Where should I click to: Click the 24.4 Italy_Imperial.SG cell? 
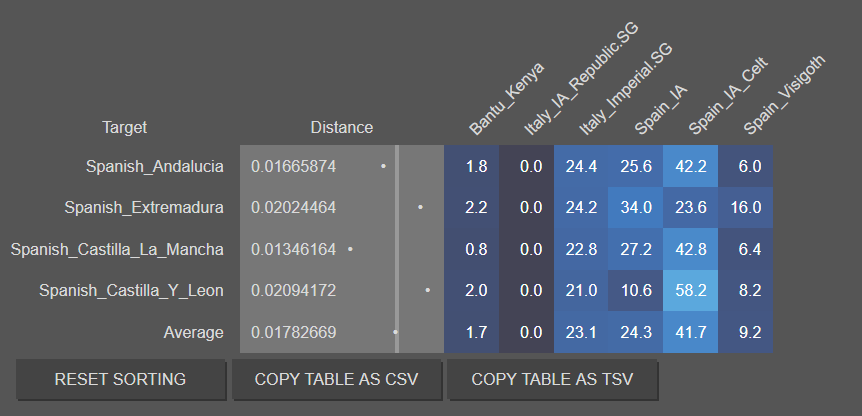pyautogui.click(x=581, y=167)
